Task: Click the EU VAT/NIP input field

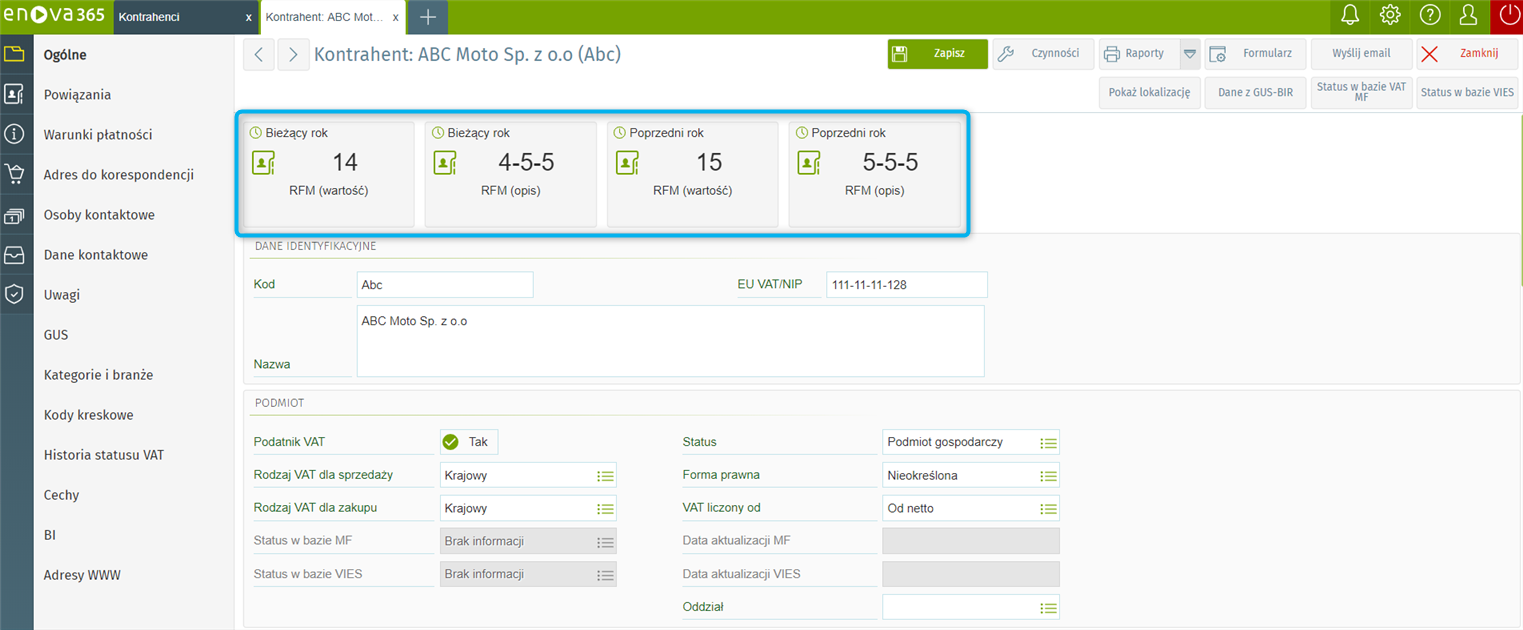Action: pos(906,285)
